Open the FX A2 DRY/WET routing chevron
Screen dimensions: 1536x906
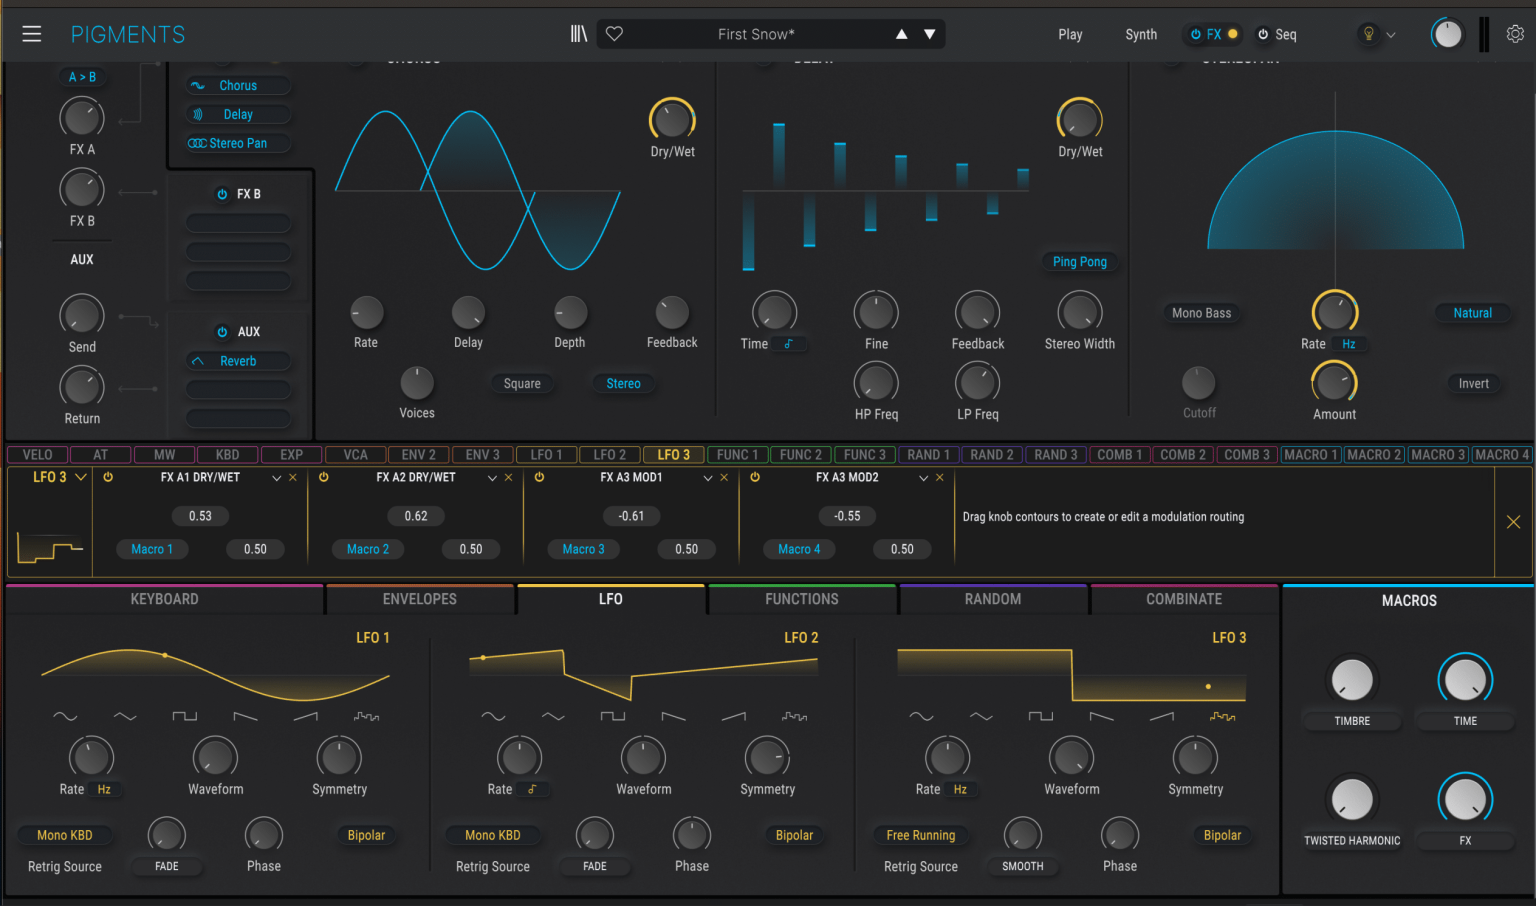492,477
